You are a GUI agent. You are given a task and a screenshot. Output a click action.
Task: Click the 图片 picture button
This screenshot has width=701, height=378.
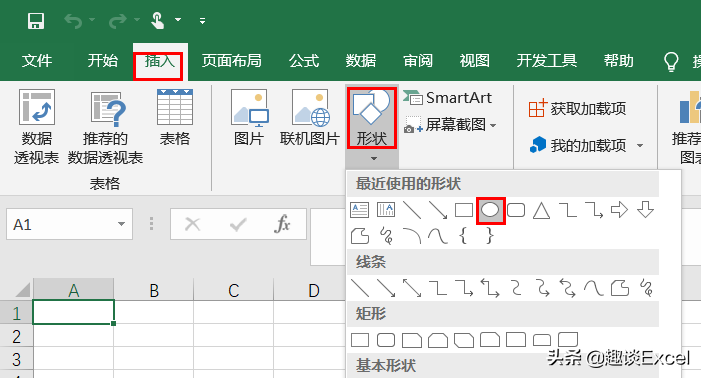coord(249,118)
